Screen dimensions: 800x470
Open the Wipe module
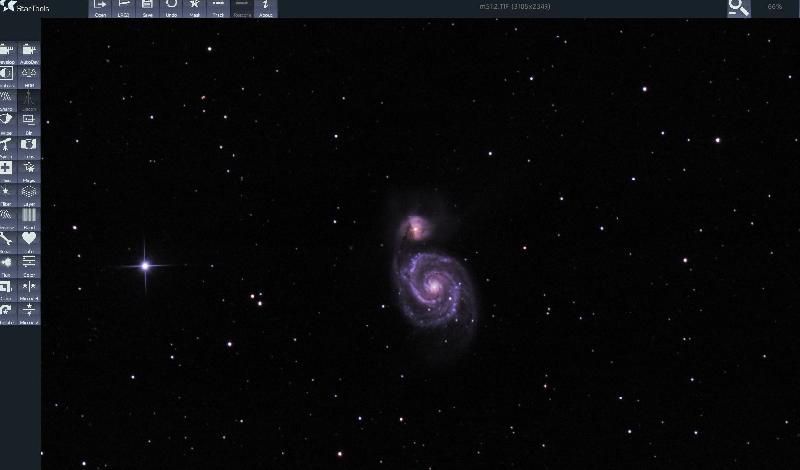click(x=7, y=124)
